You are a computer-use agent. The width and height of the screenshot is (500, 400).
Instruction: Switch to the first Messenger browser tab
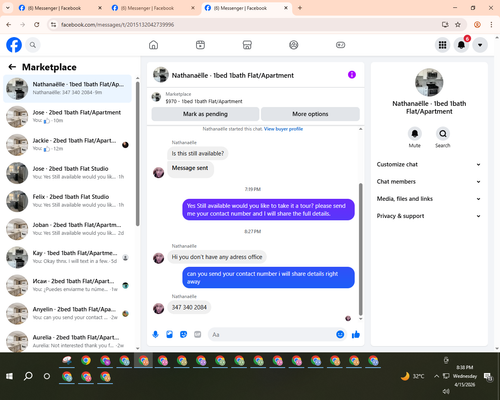pos(60,8)
